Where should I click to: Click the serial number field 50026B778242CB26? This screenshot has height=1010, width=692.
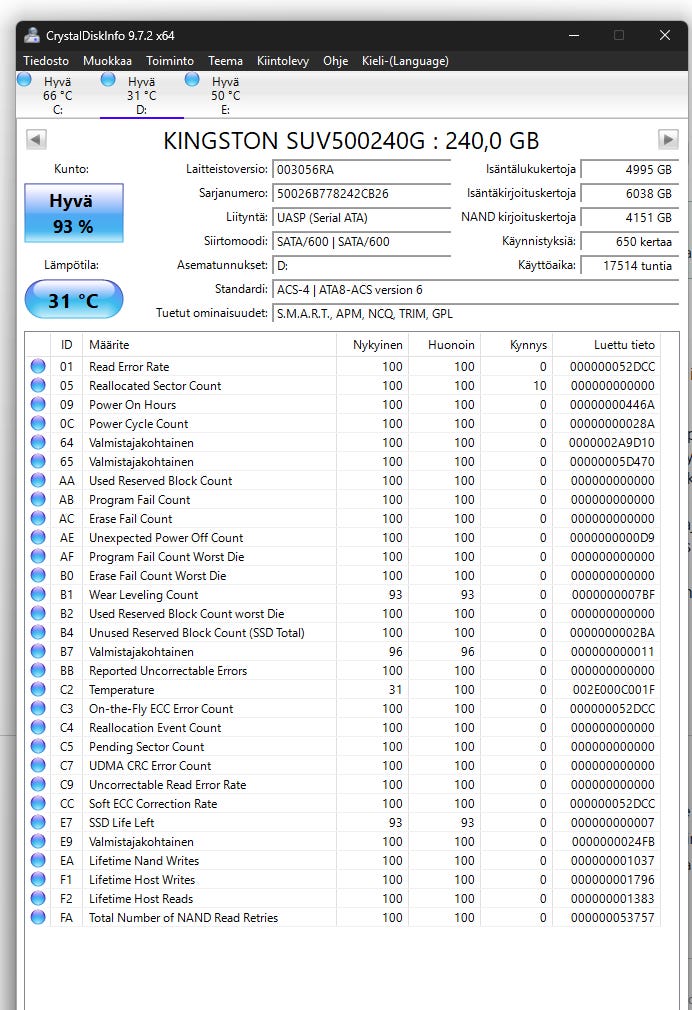pyautogui.click(x=361, y=193)
